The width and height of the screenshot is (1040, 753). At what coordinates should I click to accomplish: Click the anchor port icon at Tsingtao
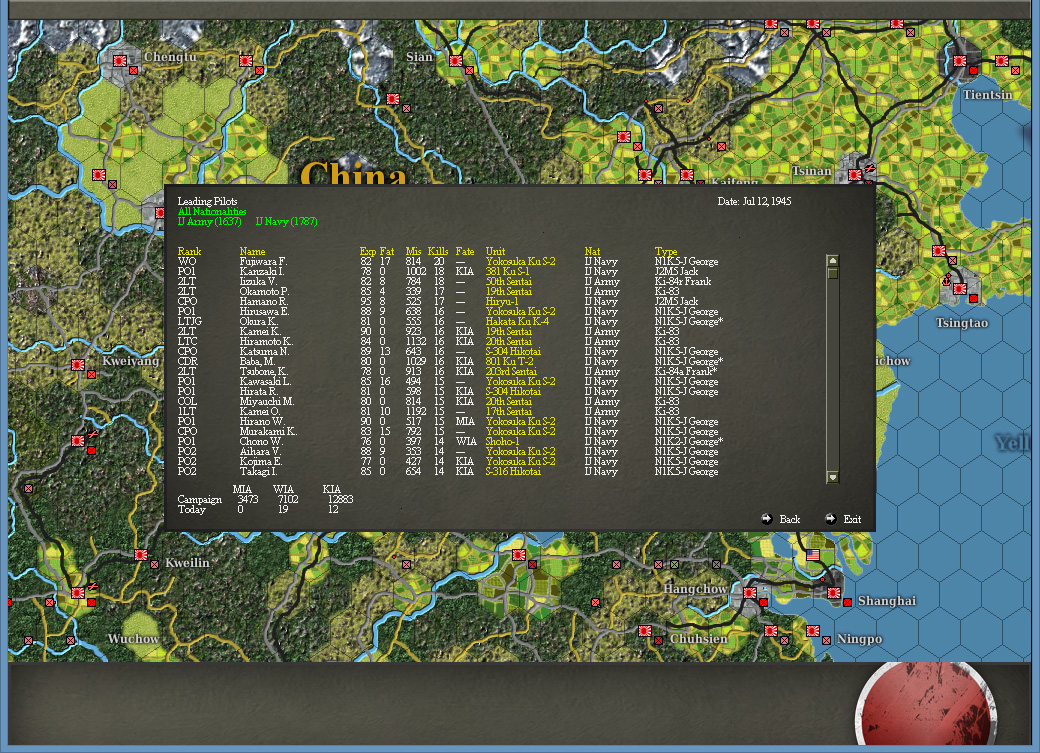point(946,280)
